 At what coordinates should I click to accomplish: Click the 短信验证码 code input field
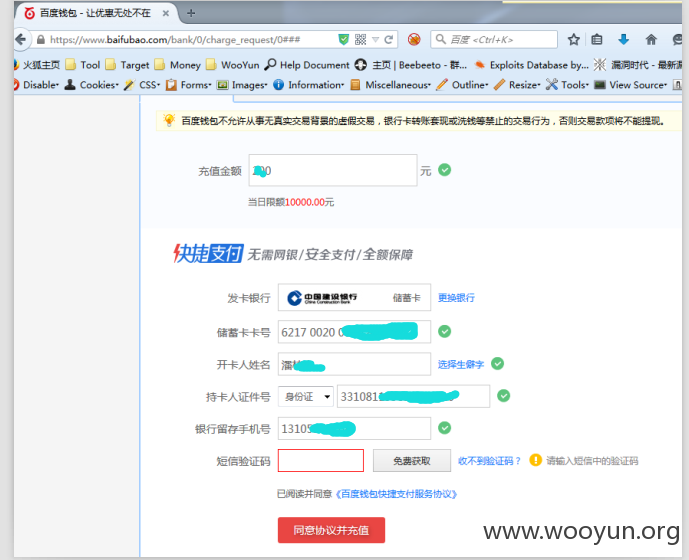point(321,461)
